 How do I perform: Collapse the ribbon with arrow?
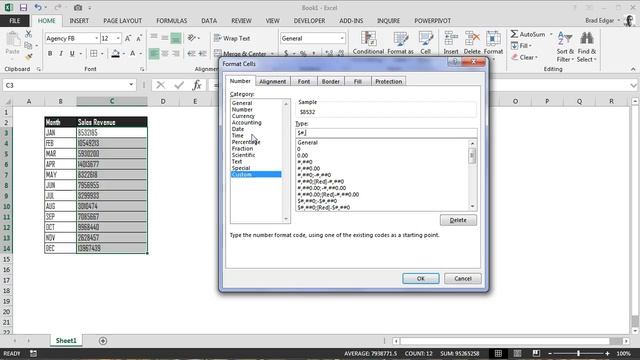click(633, 69)
